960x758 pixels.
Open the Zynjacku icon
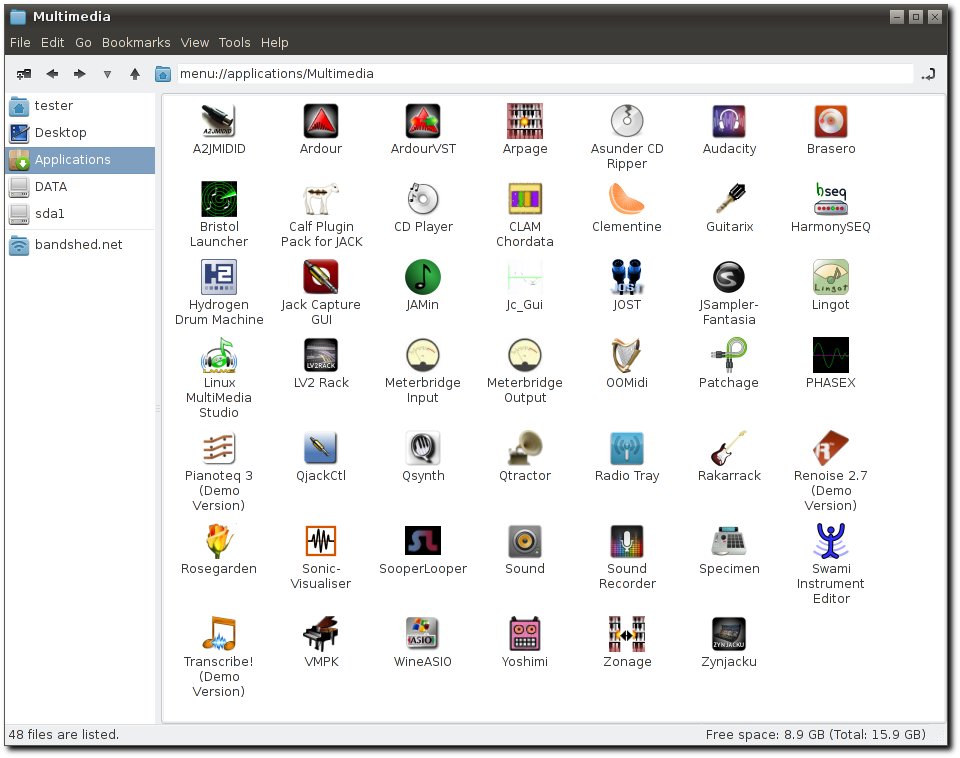click(729, 634)
